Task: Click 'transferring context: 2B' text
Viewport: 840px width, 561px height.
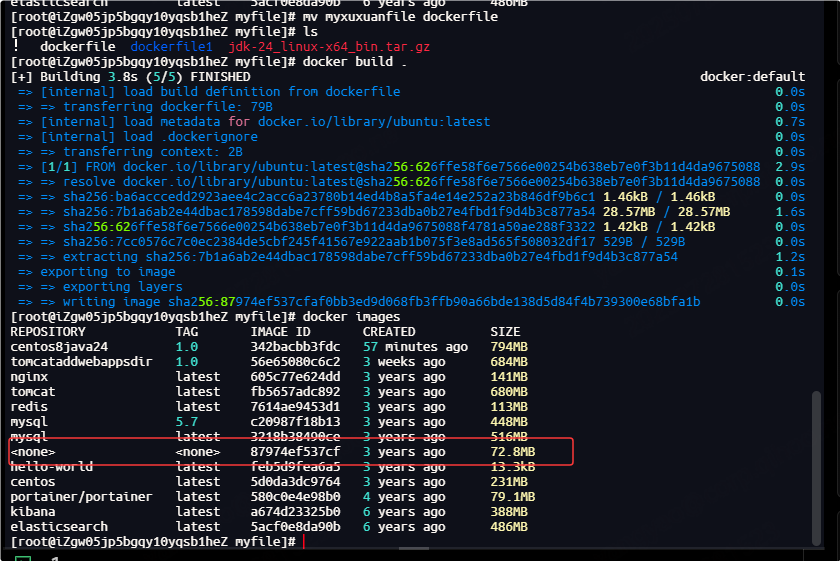Action: coord(153,152)
